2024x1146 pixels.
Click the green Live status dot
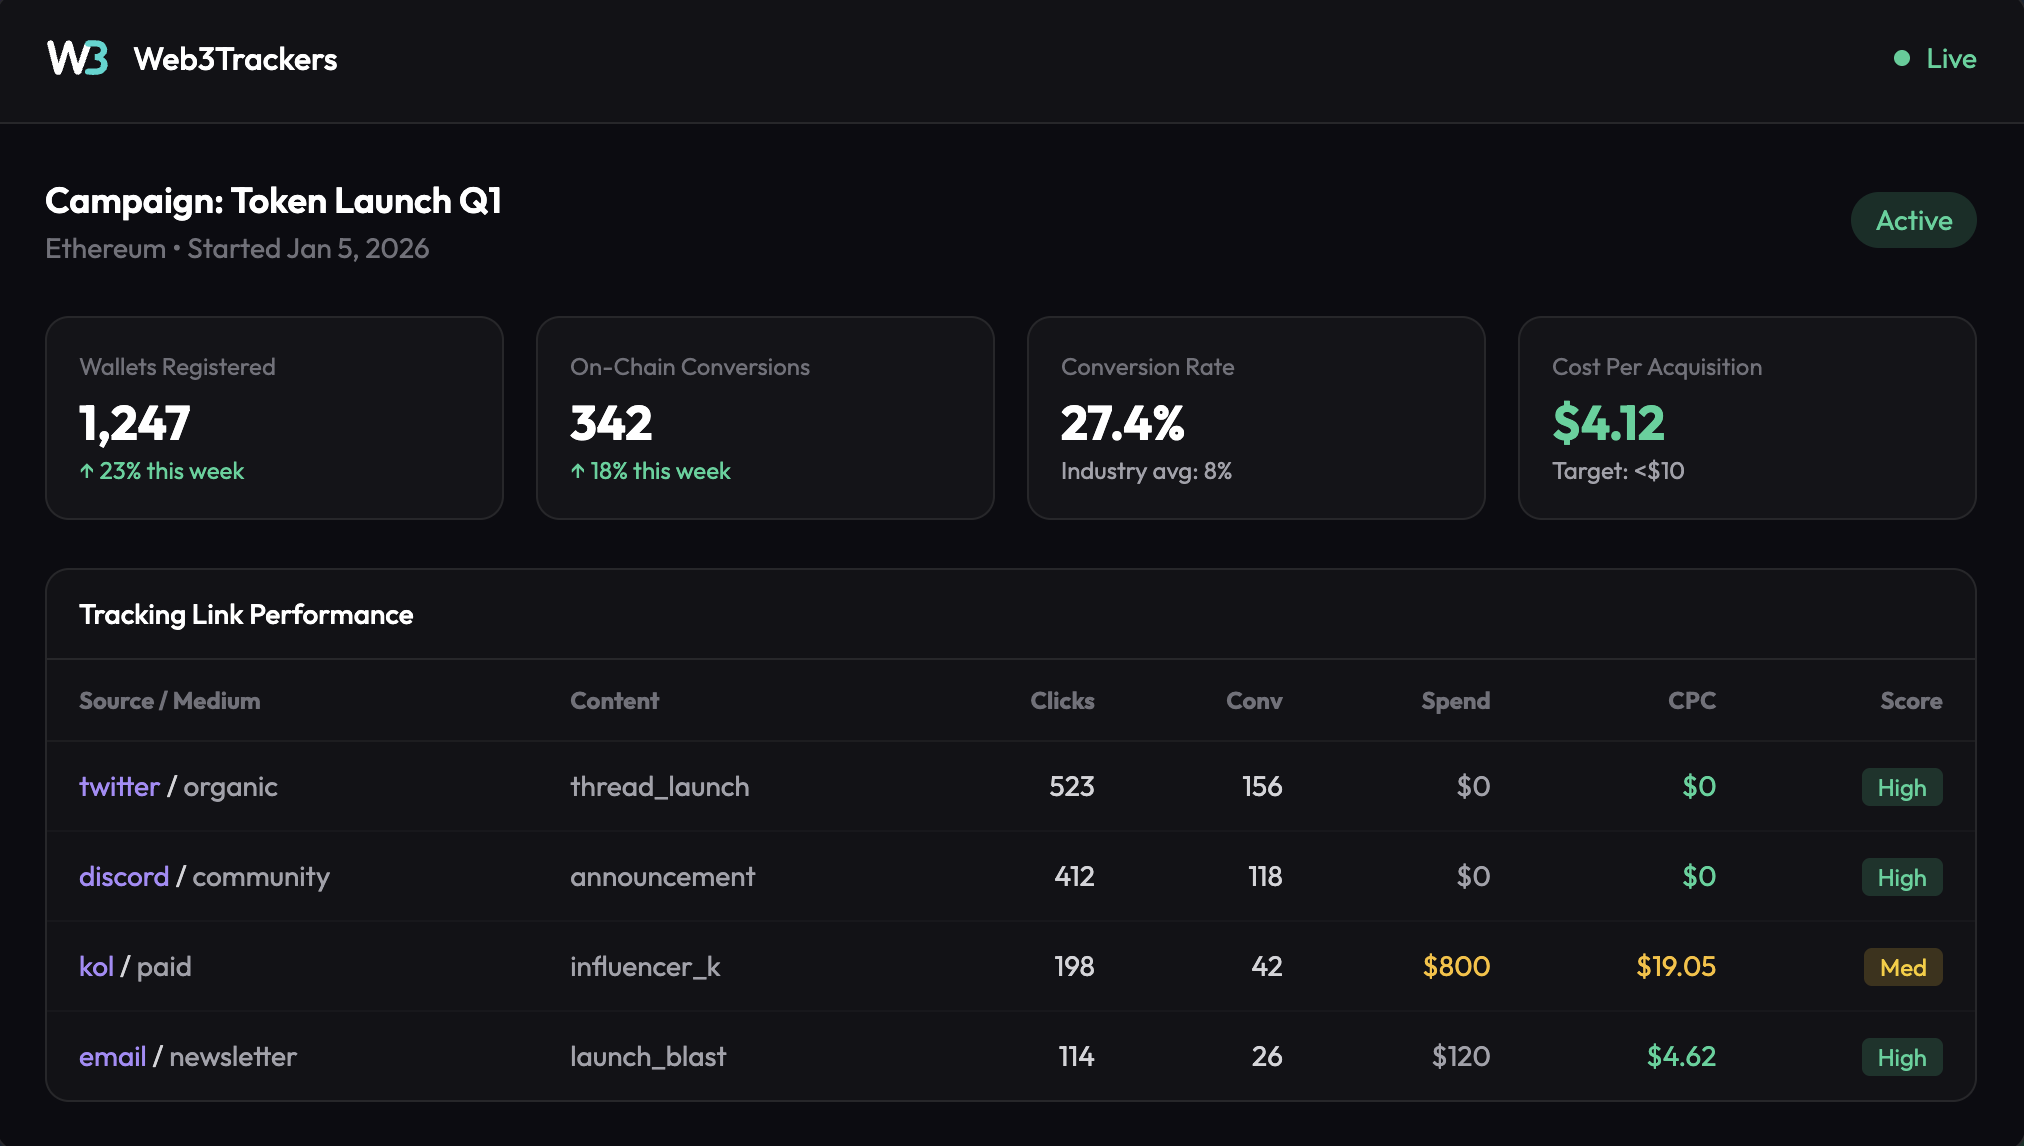pos(1901,58)
